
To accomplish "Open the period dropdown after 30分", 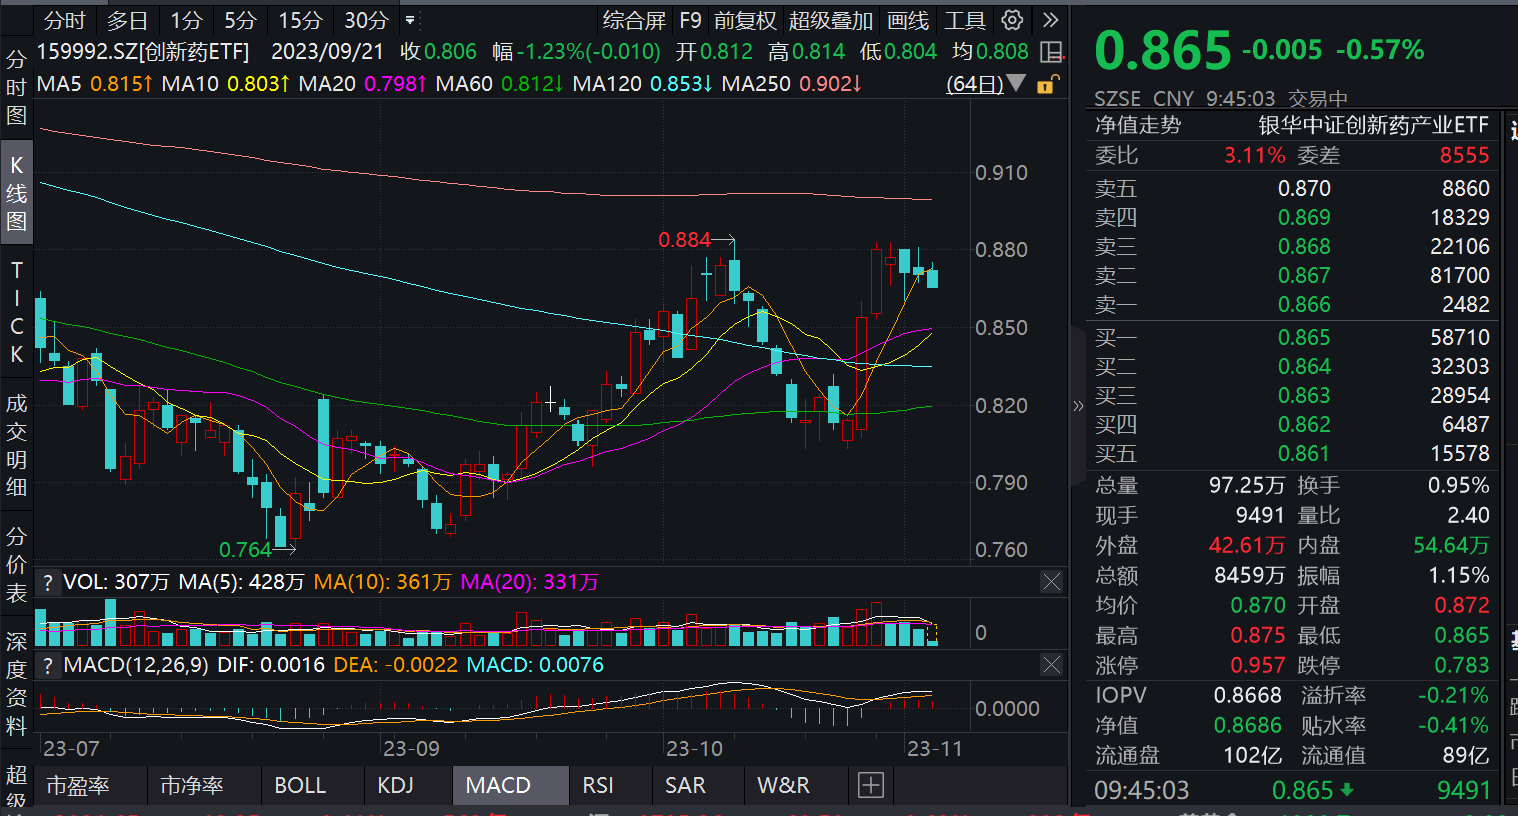I will tap(410, 20).
